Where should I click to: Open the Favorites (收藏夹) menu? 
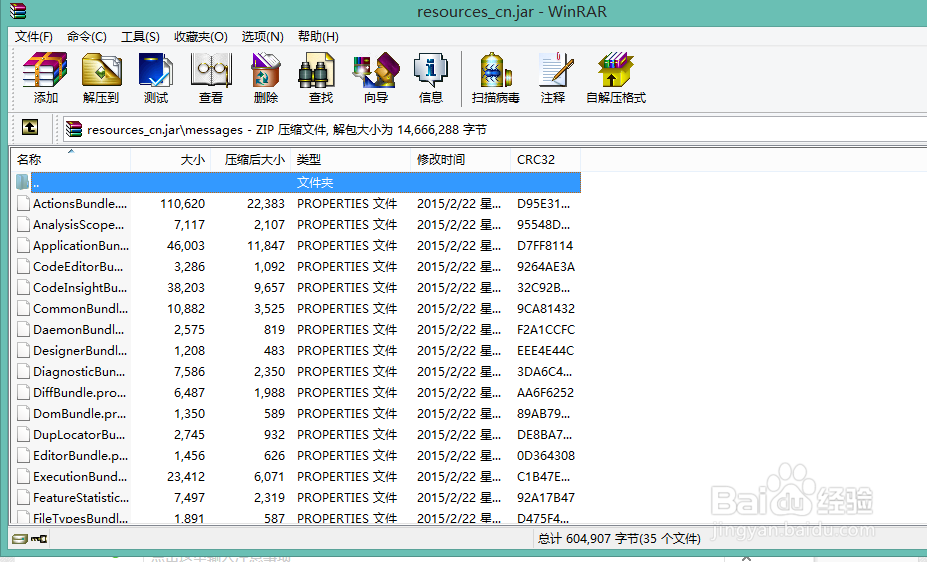(200, 37)
